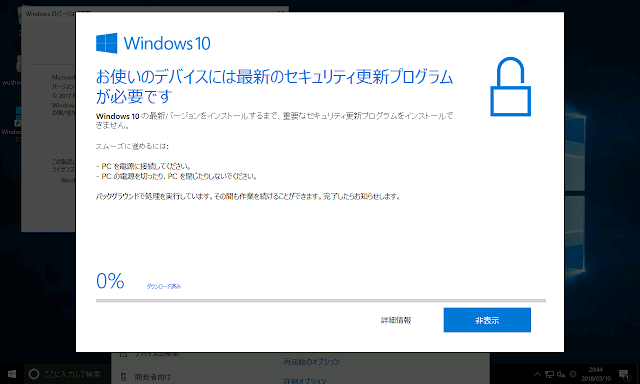Click the ダウンロード済み status text
This screenshot has height=384, width=640.
[x=164, y=286]
